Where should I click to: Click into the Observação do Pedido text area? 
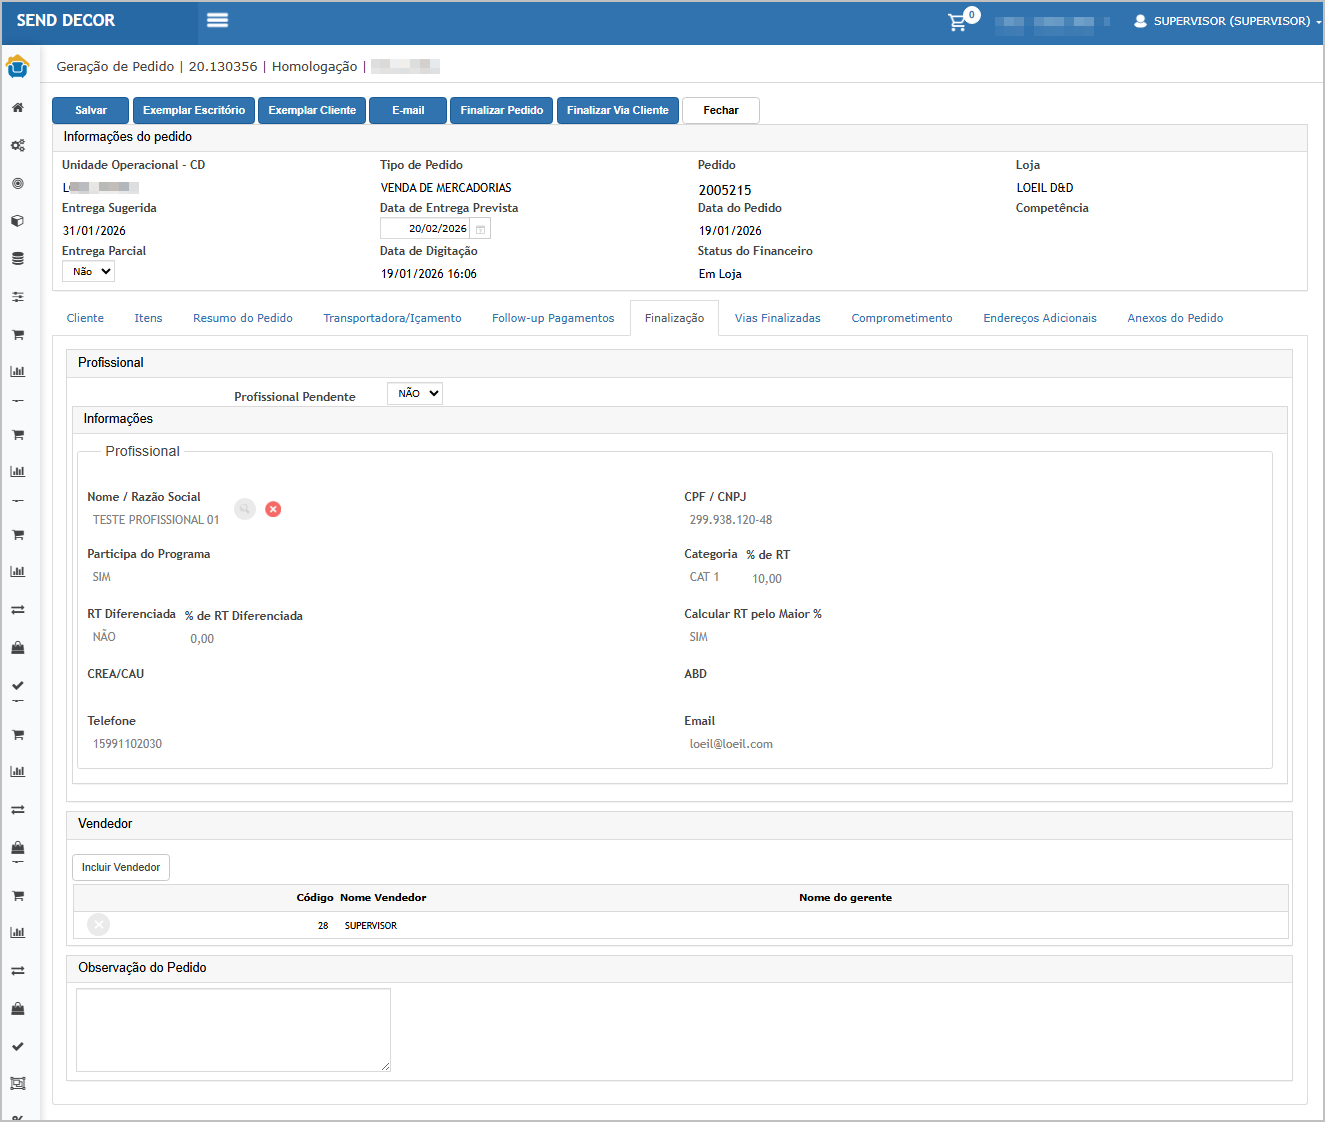click(233, 1030)
